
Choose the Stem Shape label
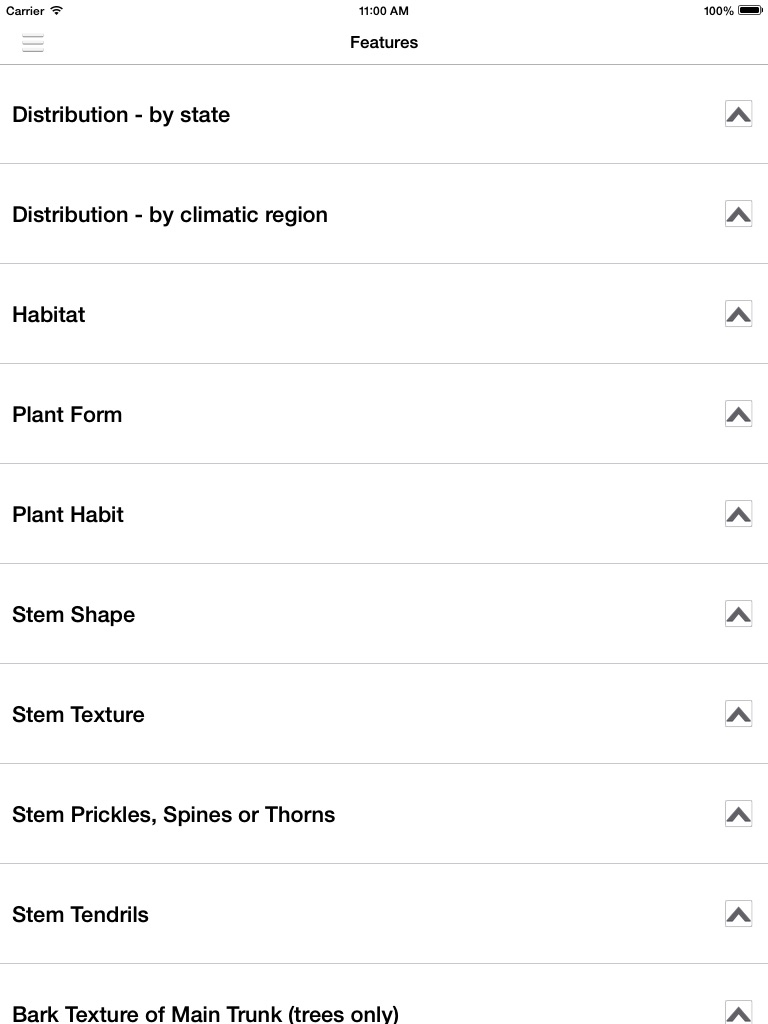click(74, 615)
